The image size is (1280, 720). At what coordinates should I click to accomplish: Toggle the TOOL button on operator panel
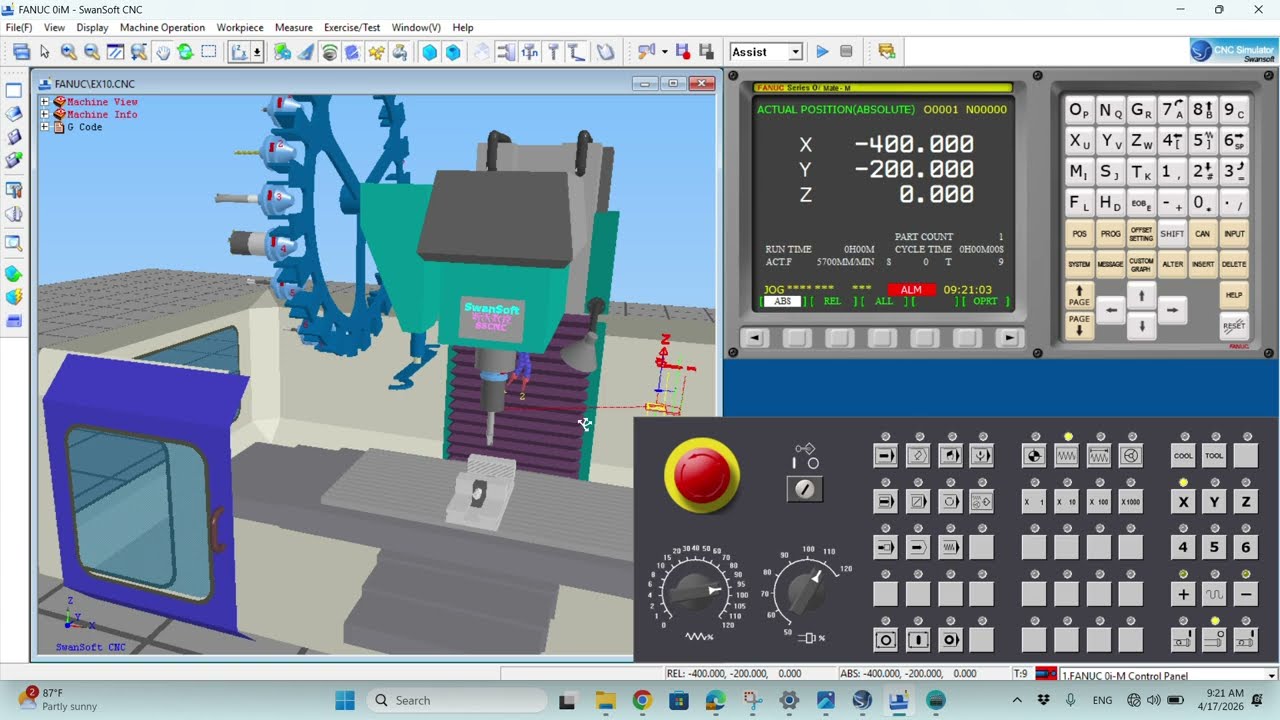pos(1214,455)
